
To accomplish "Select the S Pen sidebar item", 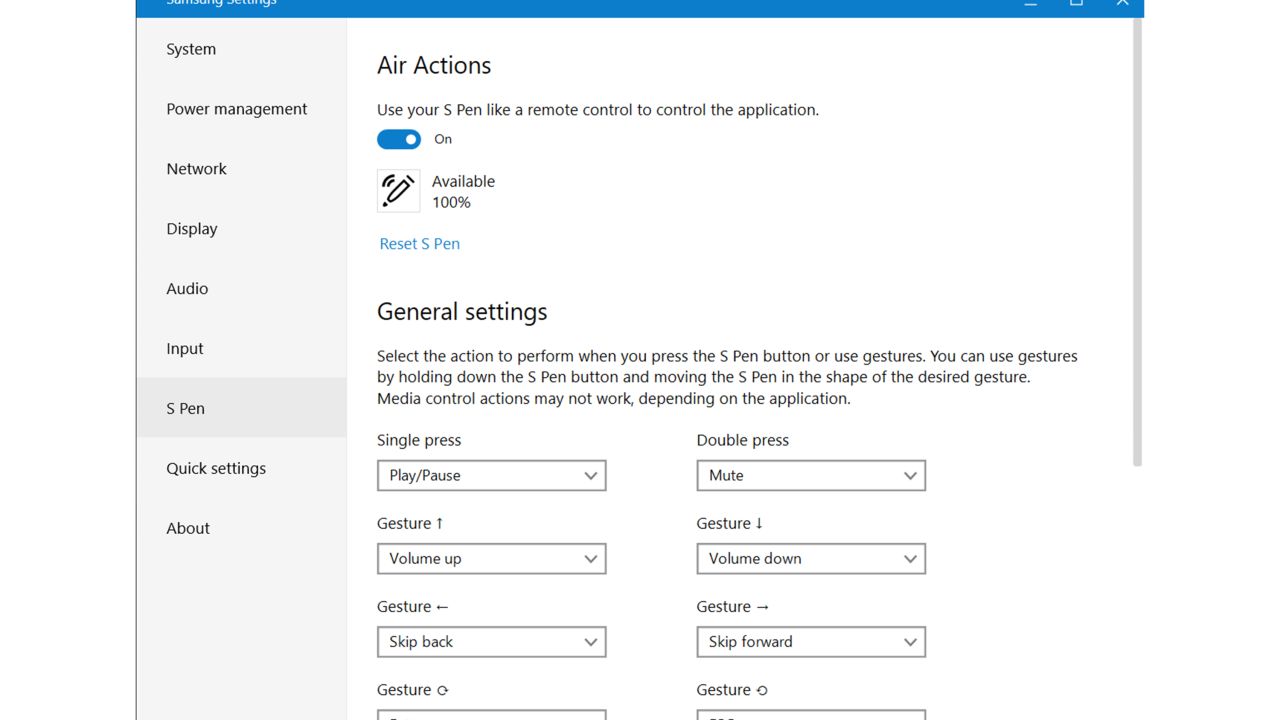I will (x=241, y=408).
